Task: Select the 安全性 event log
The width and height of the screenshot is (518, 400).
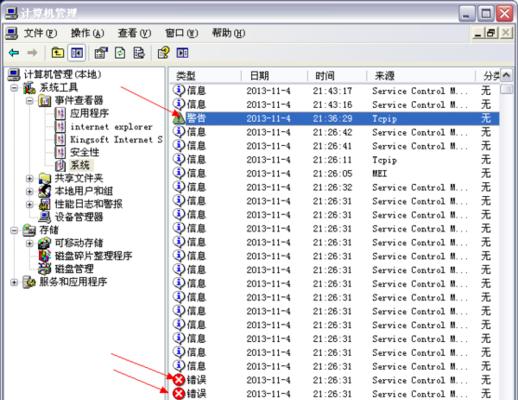Action: tap(84, 152)
